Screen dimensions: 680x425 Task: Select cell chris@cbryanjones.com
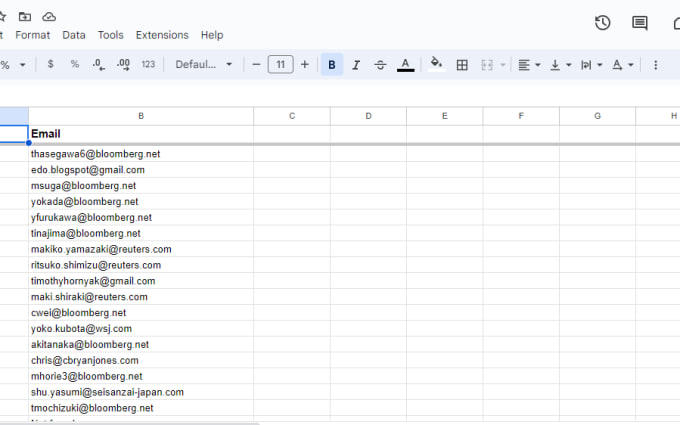coord(141,360)
